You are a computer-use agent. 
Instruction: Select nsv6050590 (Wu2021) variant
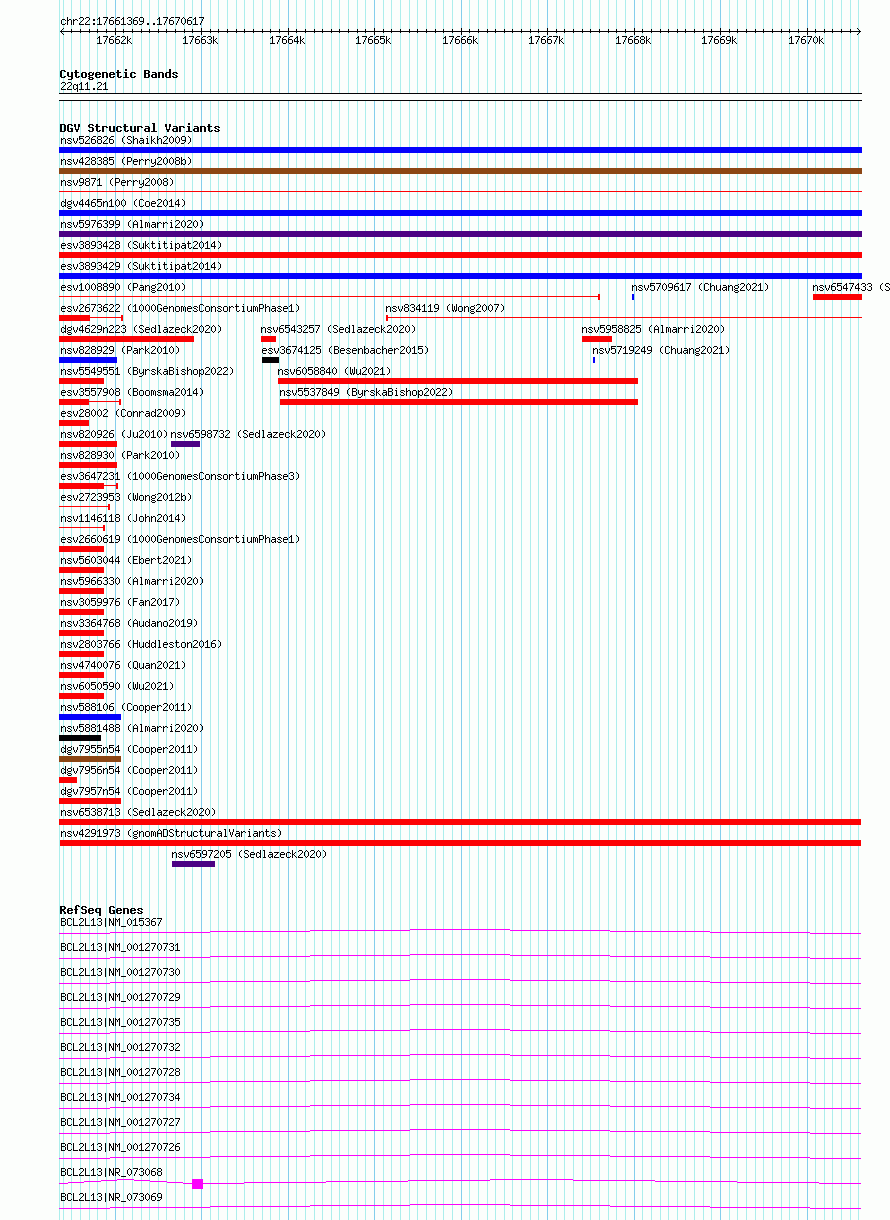[x=117, y=686]
